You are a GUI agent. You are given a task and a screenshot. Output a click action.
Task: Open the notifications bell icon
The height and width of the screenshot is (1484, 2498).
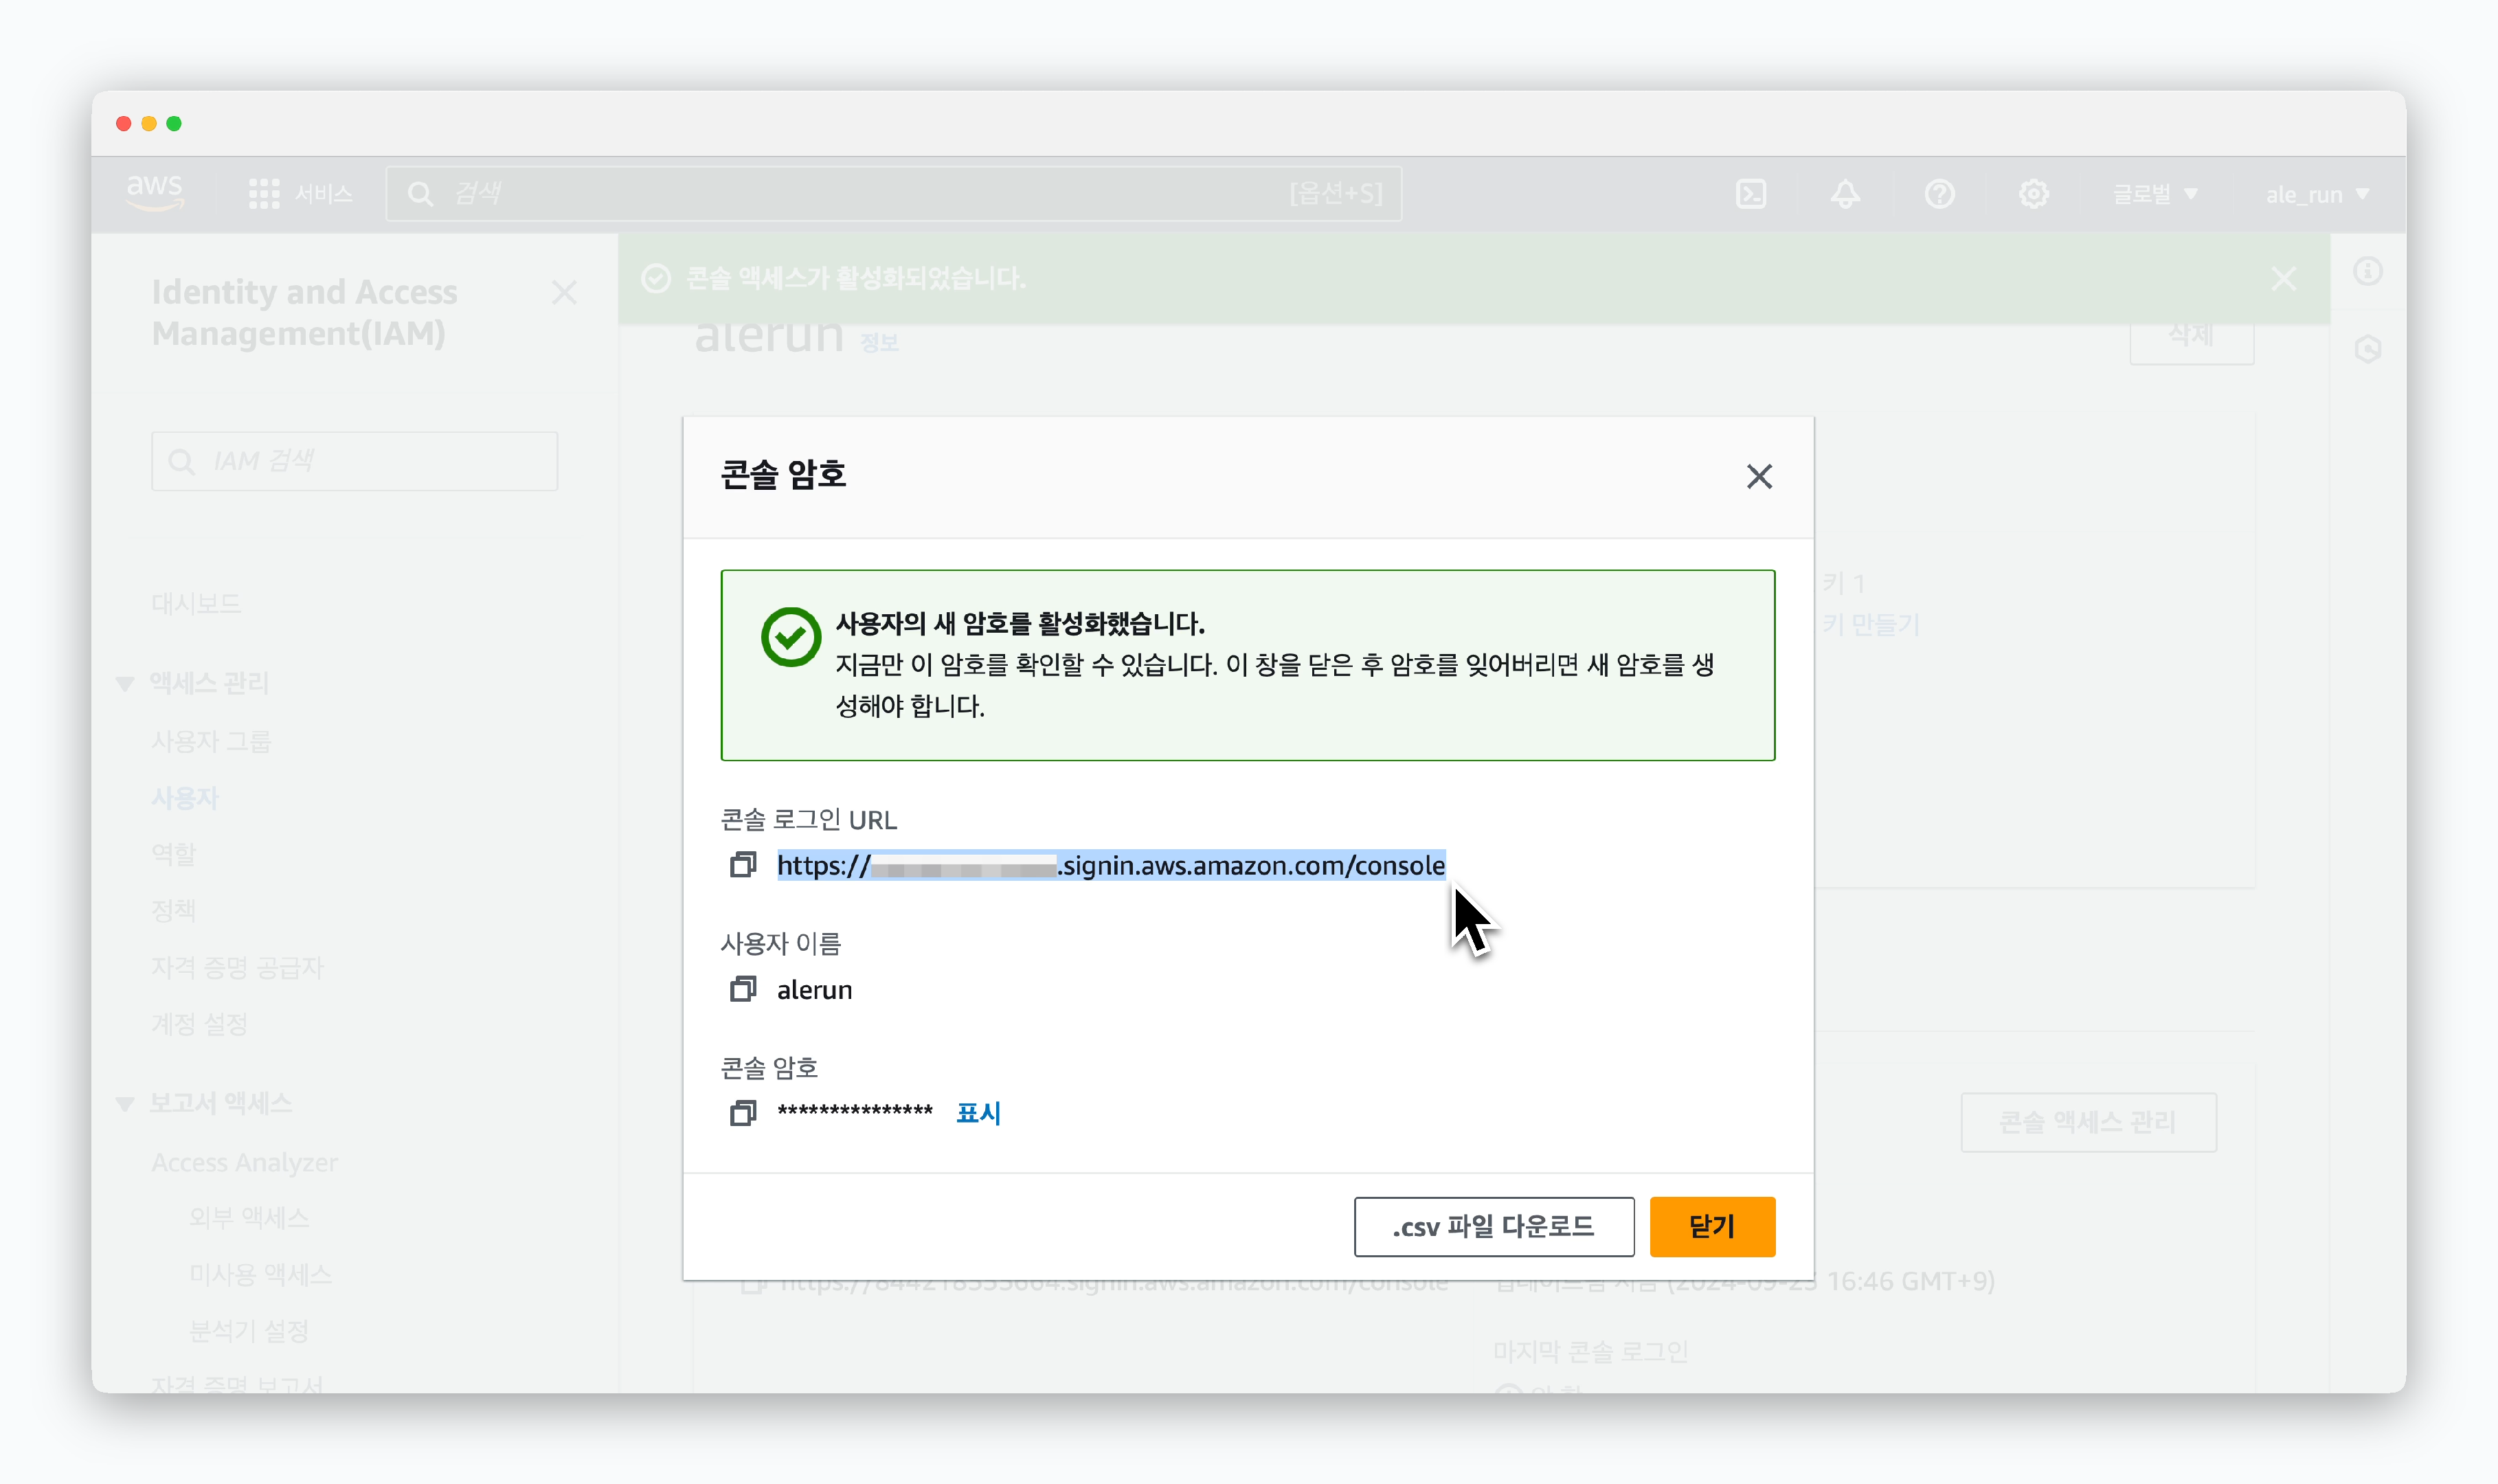pos(1845,194)
